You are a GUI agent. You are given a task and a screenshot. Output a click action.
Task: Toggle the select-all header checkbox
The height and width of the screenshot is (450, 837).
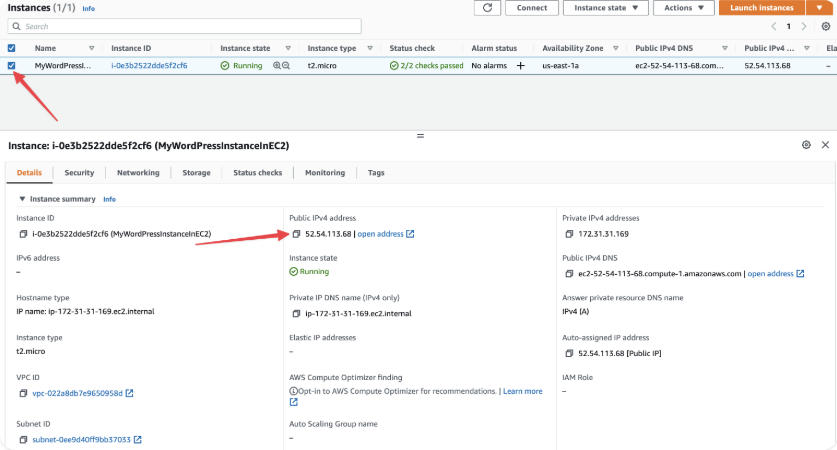click(x=11, y=48)
